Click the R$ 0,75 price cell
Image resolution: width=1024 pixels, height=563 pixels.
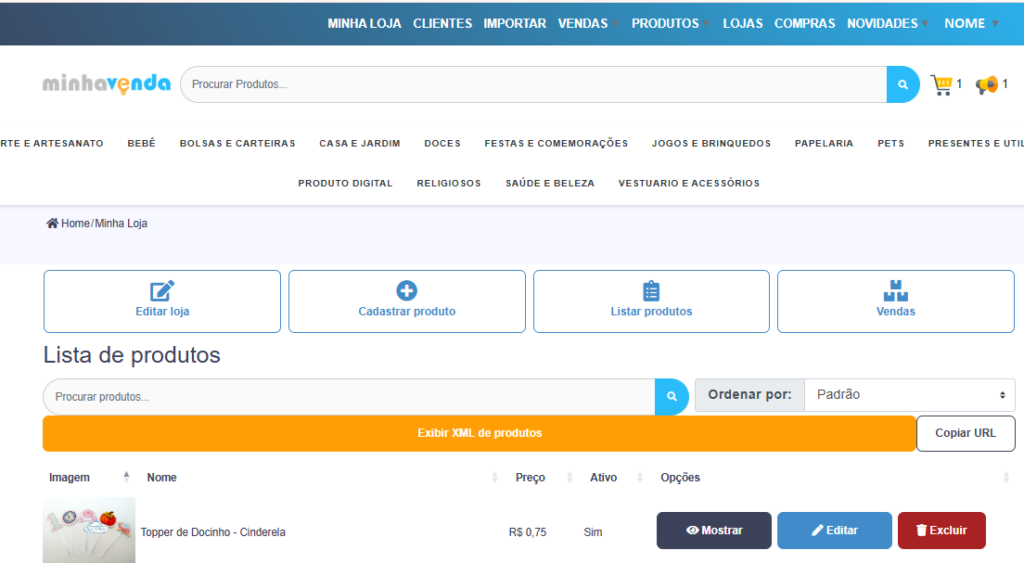tap(528, 532)
